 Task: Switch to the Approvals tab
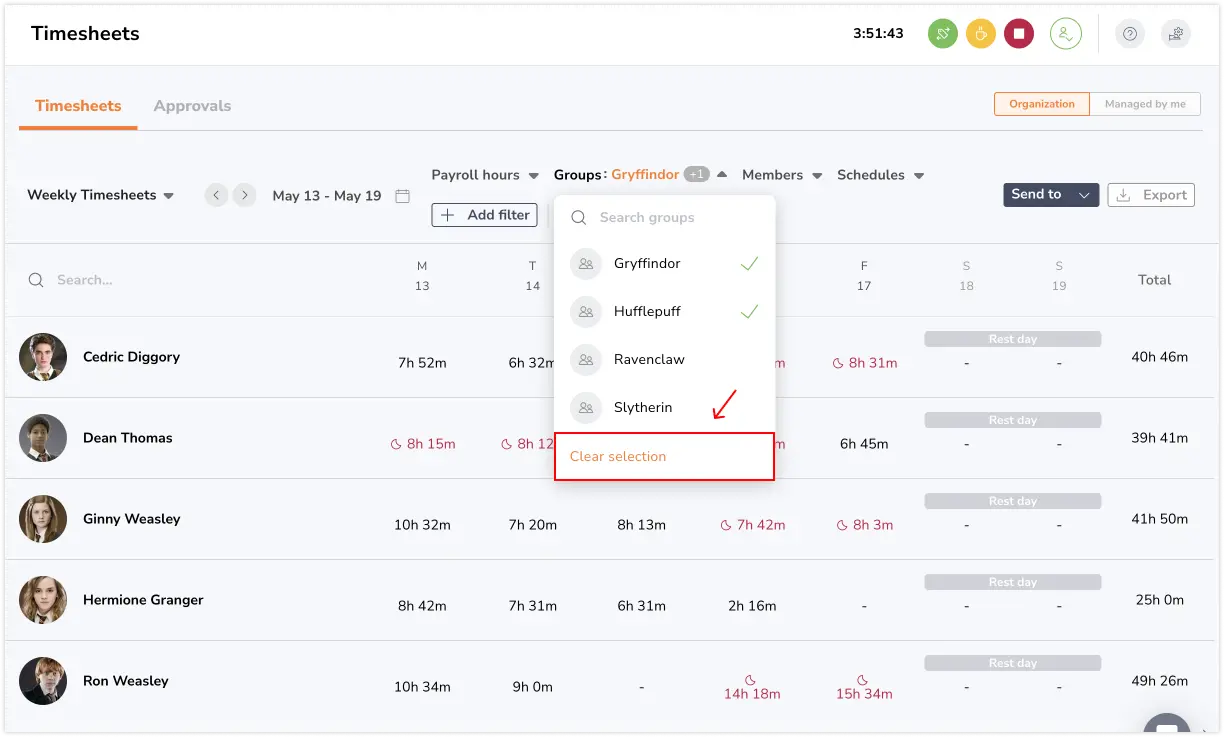coord(192,105)
